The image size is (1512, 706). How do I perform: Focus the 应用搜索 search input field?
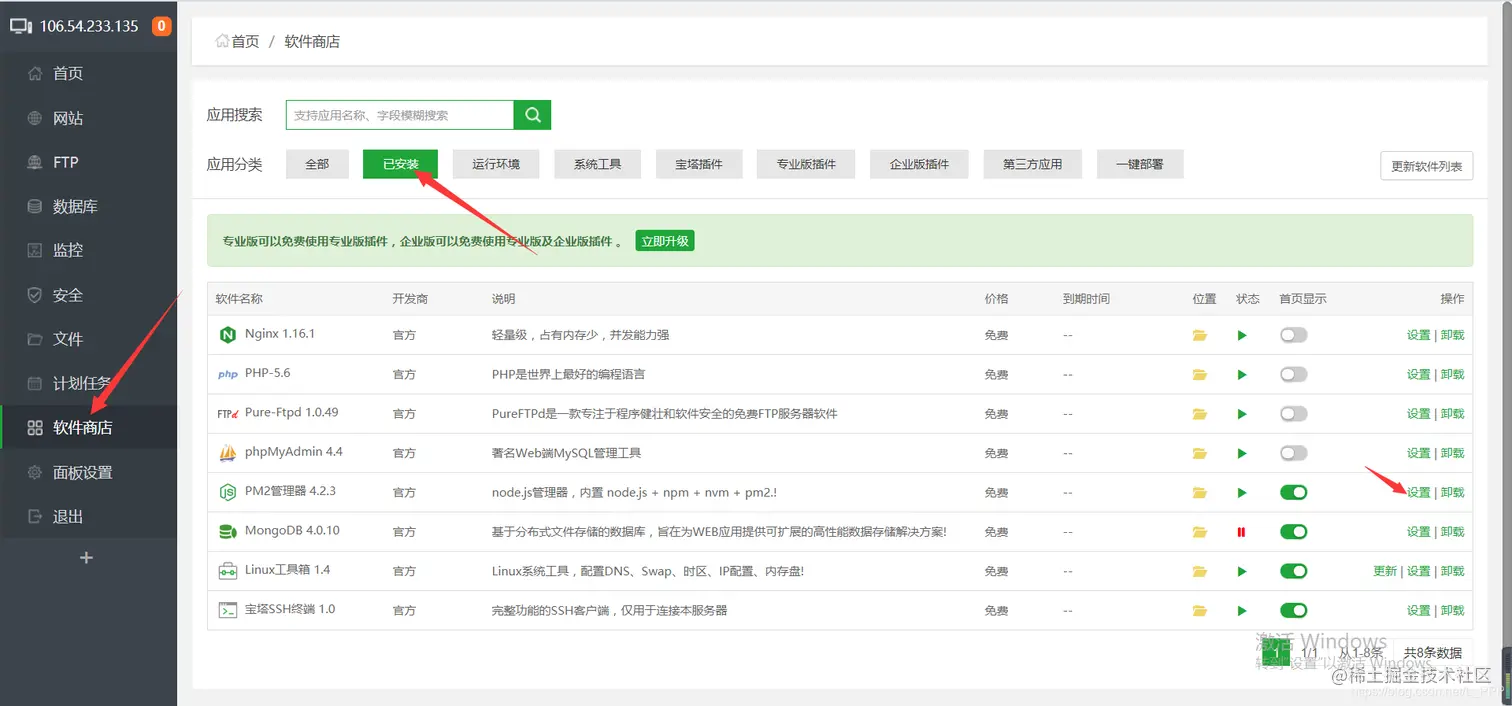tap(400, 115)
